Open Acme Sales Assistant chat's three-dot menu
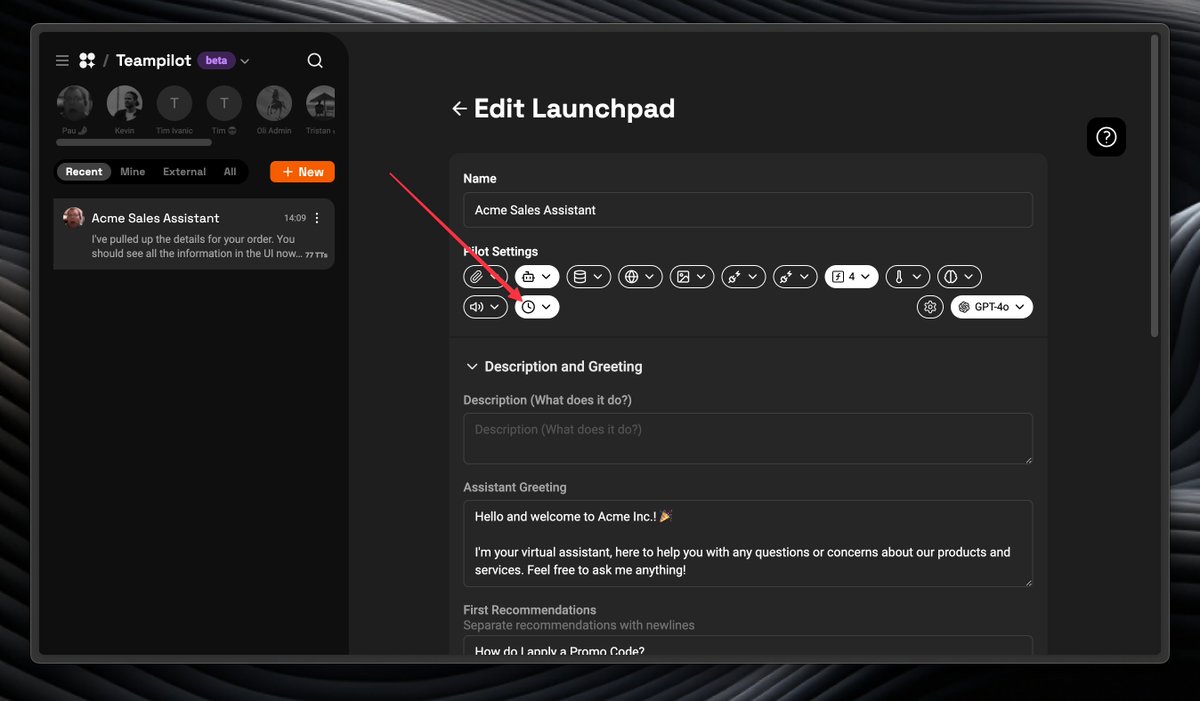 tap(317, 218)
